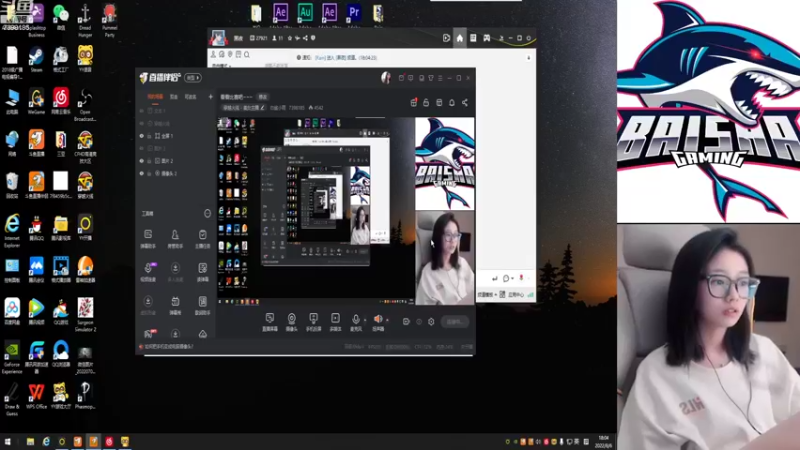Click the phone screen-cast icon in the toolbar
The image size is (800, 450).
point(313,318)
